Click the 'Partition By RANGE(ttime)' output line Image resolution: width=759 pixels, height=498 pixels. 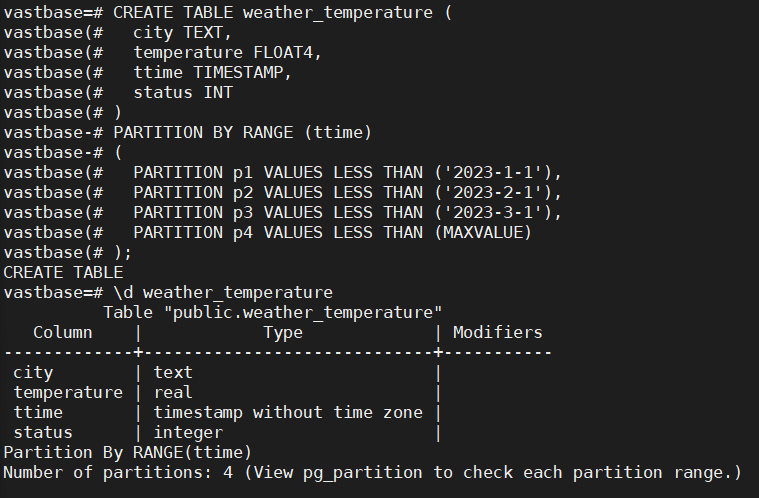(x=127, y=452)
